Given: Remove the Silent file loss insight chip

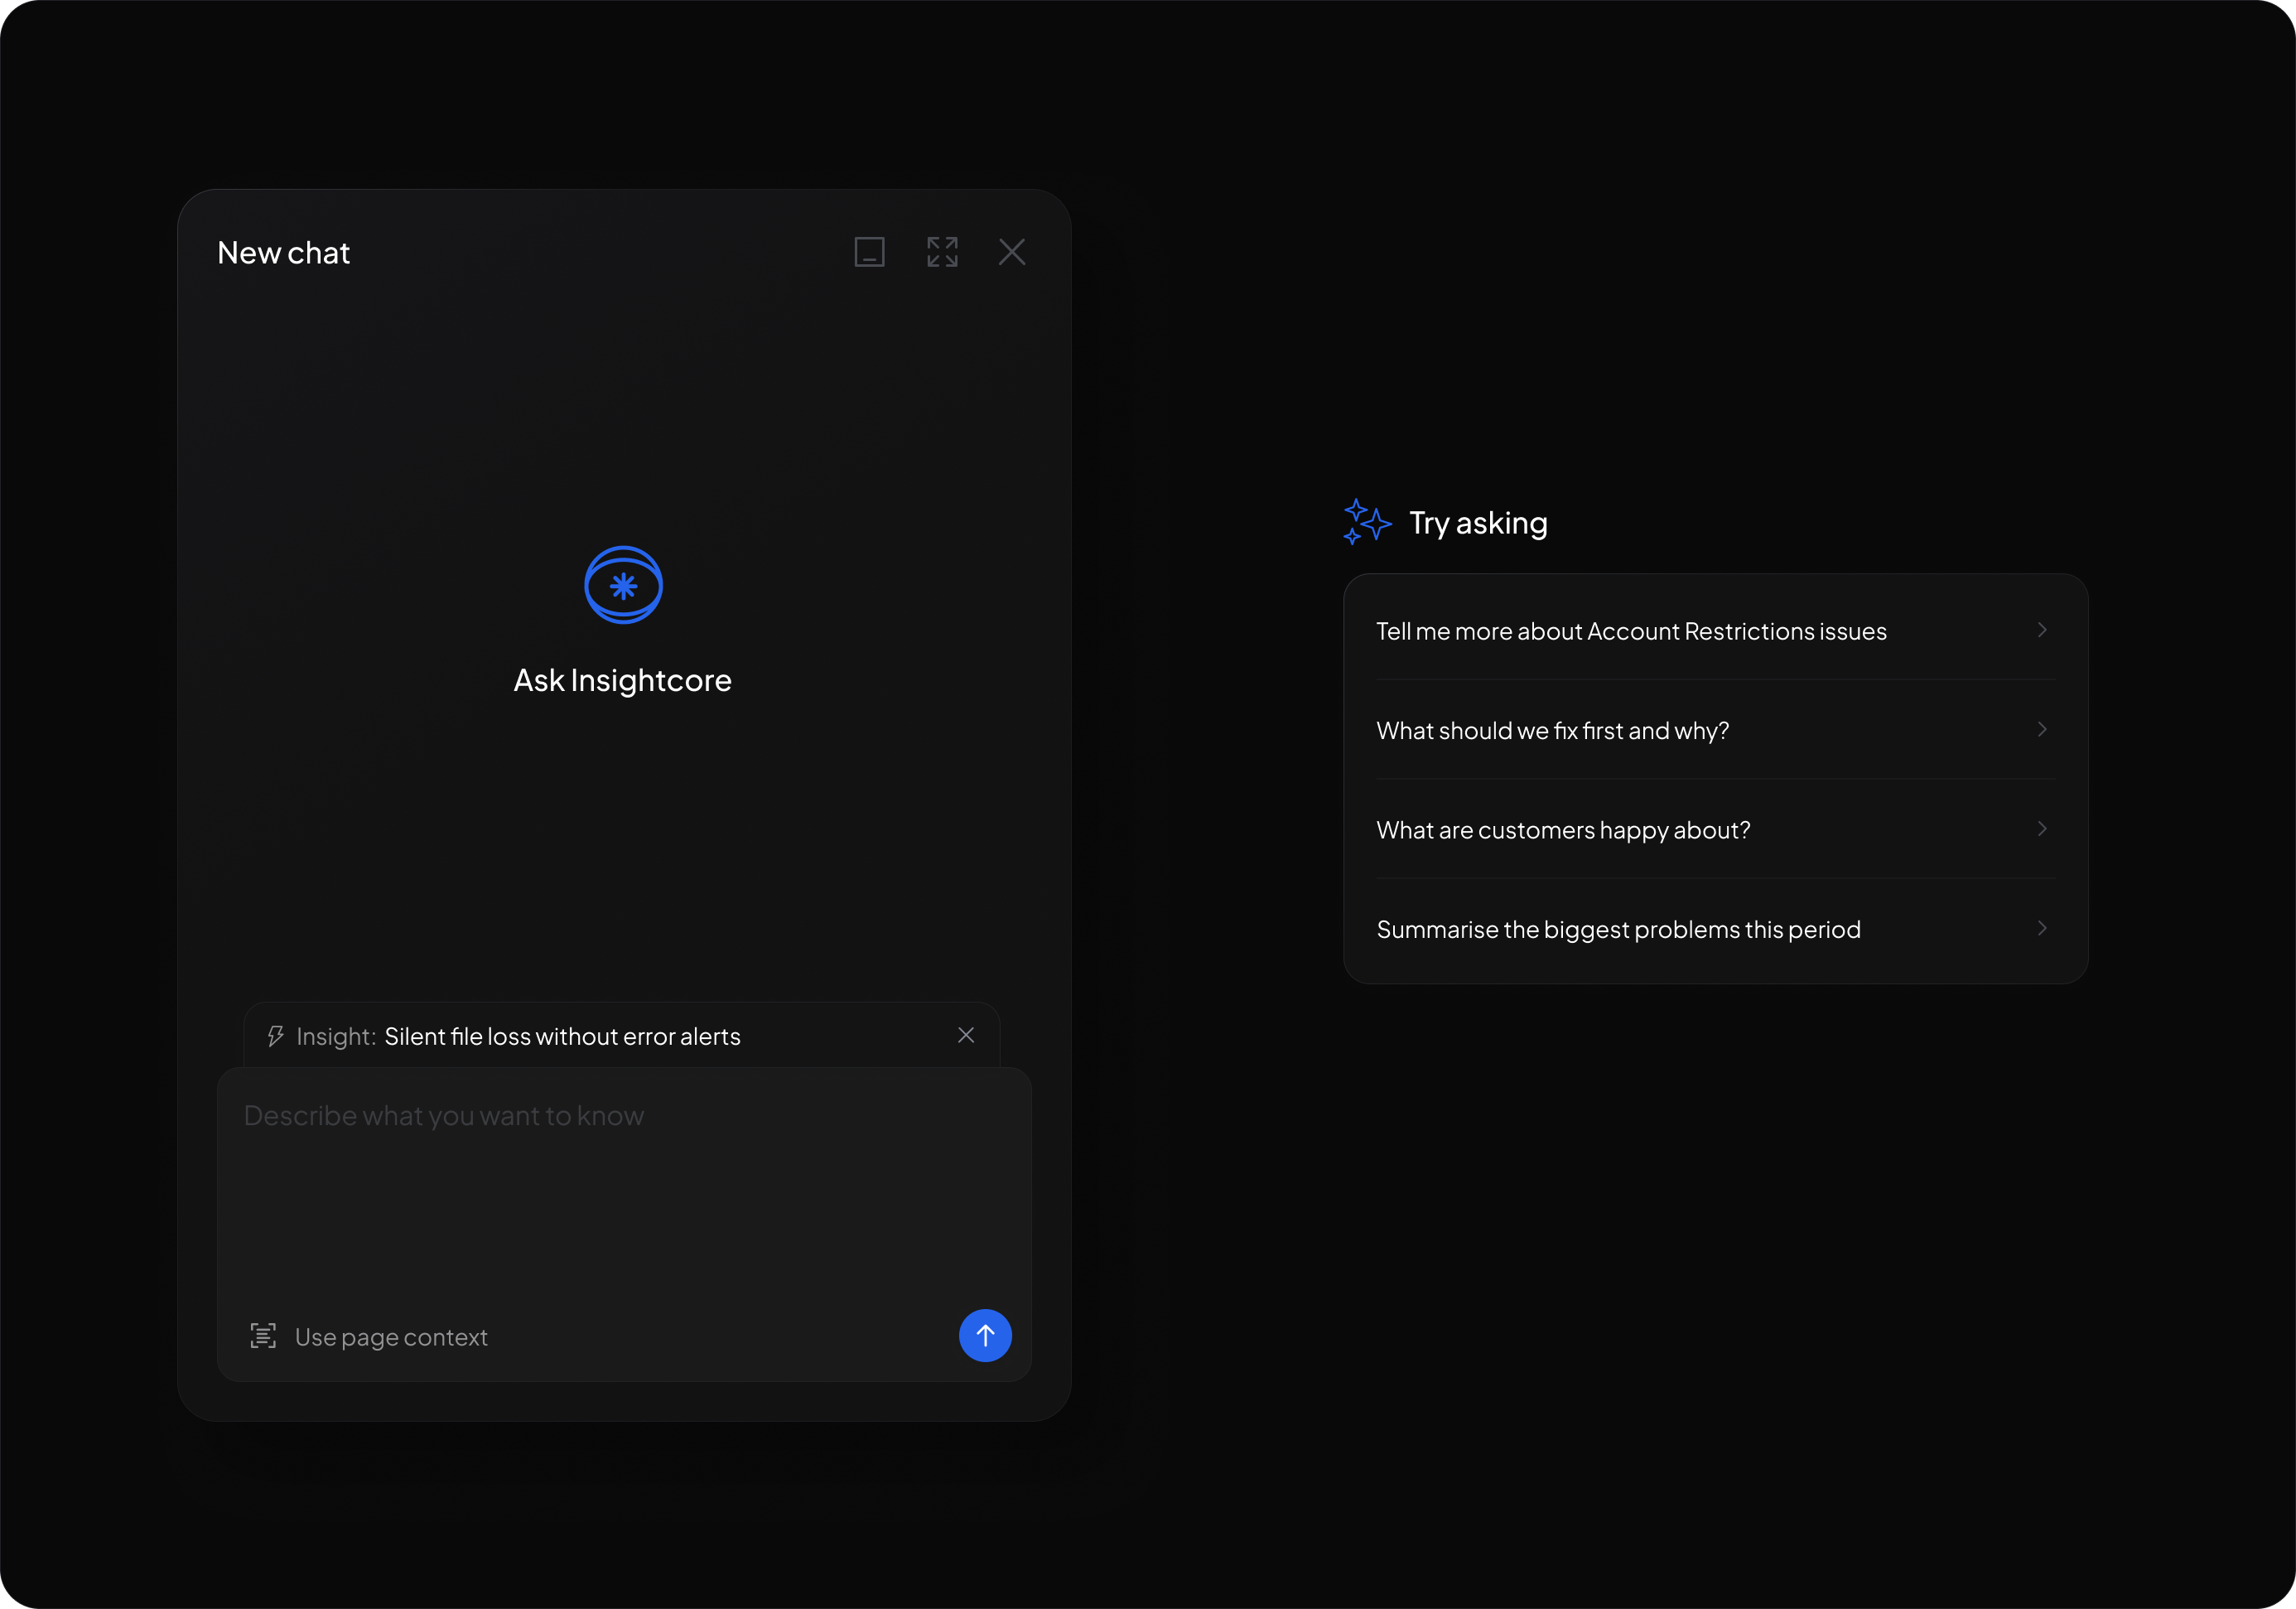Looking at the screenshot, I should (966, 1035).
